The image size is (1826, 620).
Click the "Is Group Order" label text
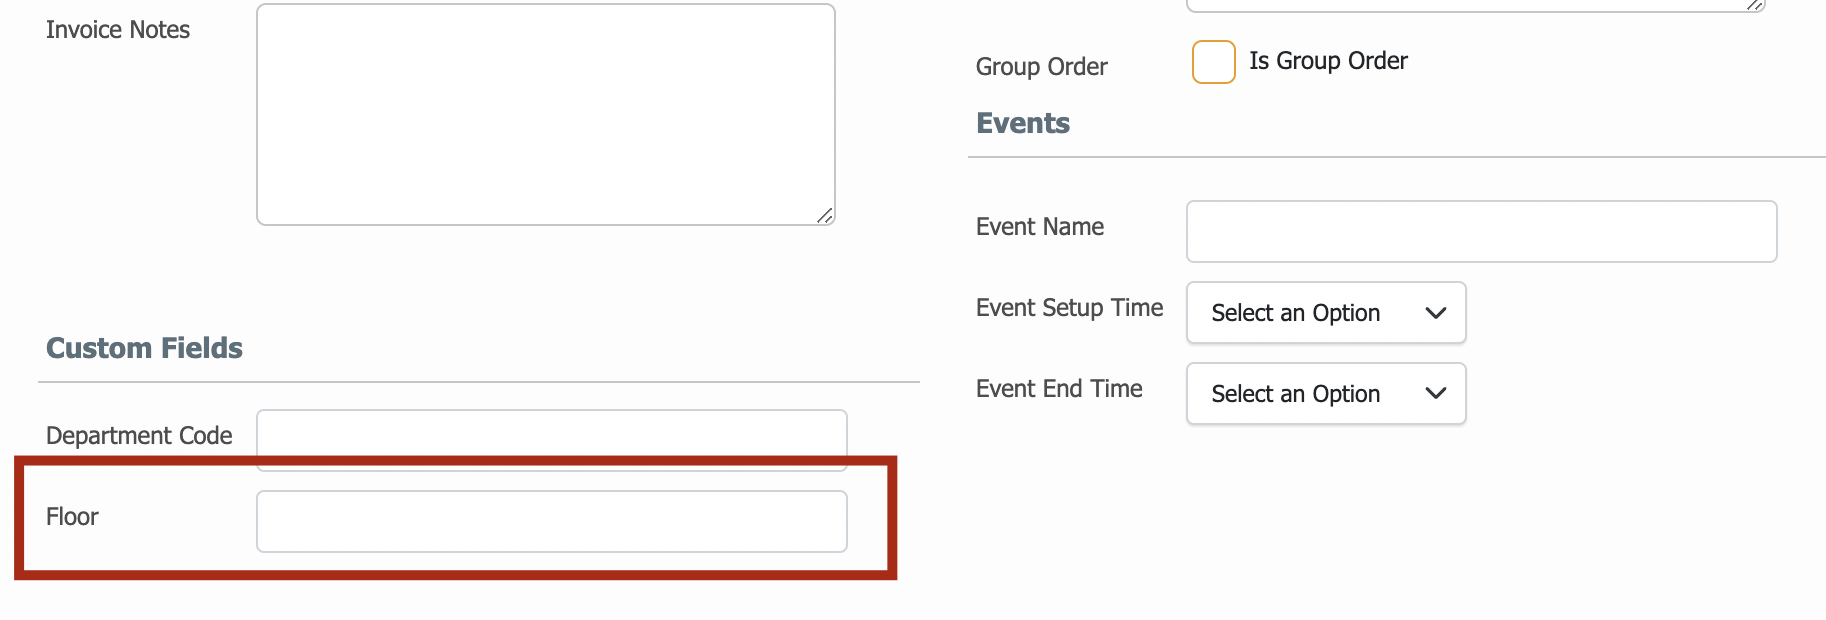tap(1328, 61)
